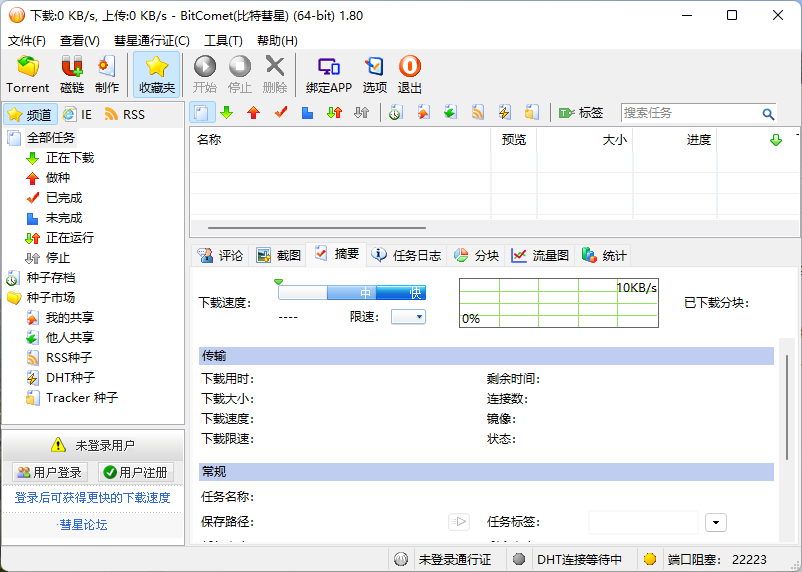Viewport: 802px width, 572px height.
Task: Select 已完成 in the sidebar
Action: point(63,197)
